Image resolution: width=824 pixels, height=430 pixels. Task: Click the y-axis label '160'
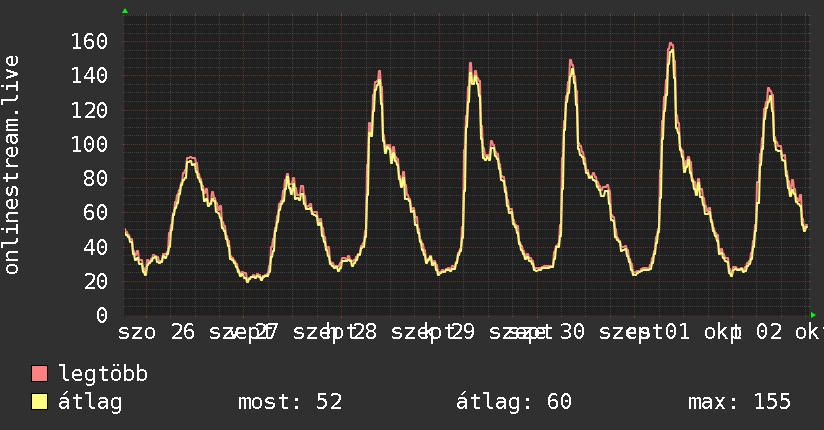tap(89, 41)
